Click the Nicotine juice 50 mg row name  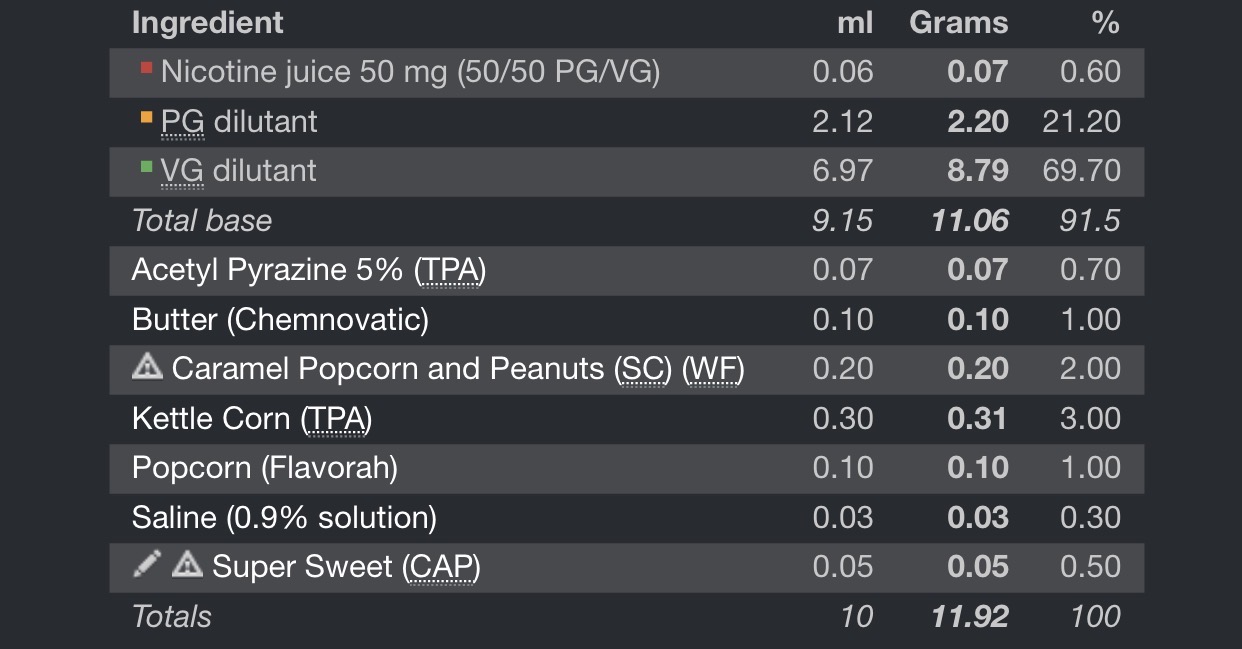coord(410,72)
